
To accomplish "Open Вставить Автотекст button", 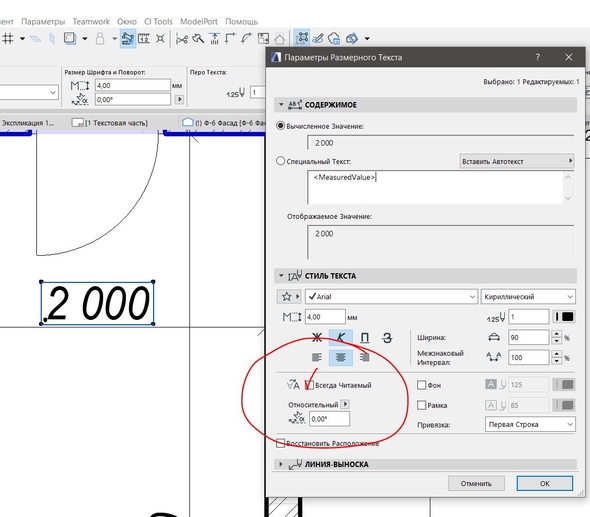I will [517, 161].
